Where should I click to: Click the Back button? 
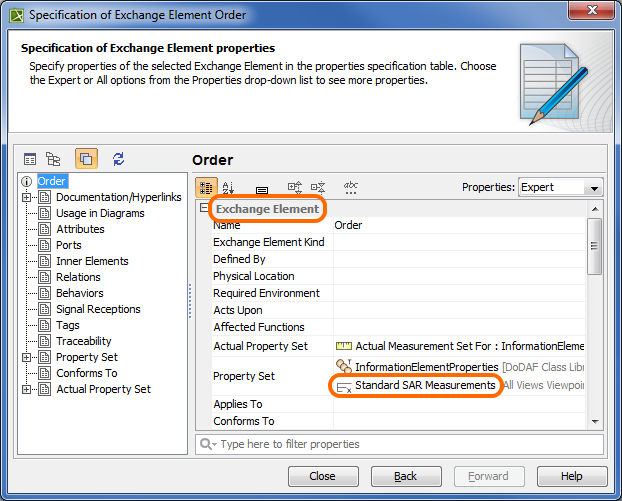(406, 476)
